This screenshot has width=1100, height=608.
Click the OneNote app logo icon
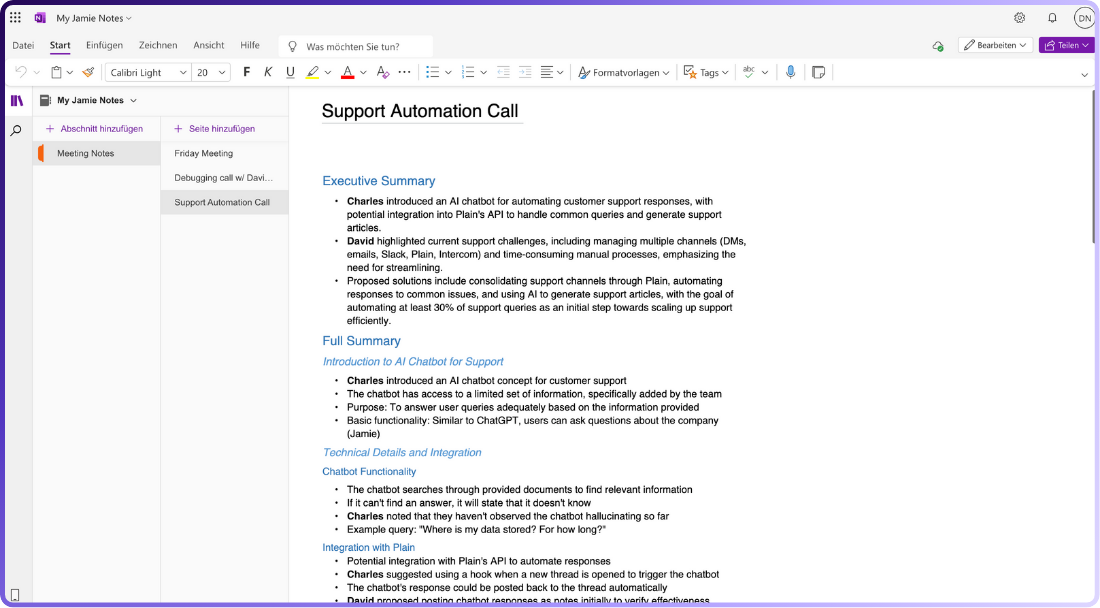click(40, 18)
